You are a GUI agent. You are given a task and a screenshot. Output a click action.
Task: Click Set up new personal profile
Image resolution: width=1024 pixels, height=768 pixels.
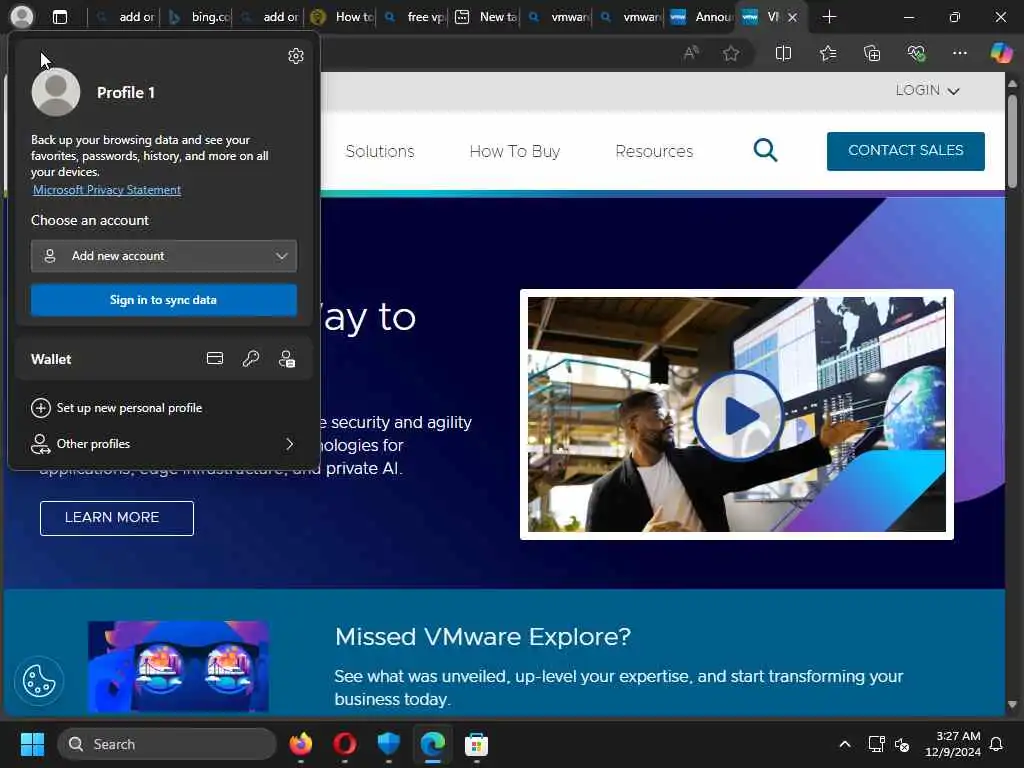pyautogui.click(x=117, y=408)
